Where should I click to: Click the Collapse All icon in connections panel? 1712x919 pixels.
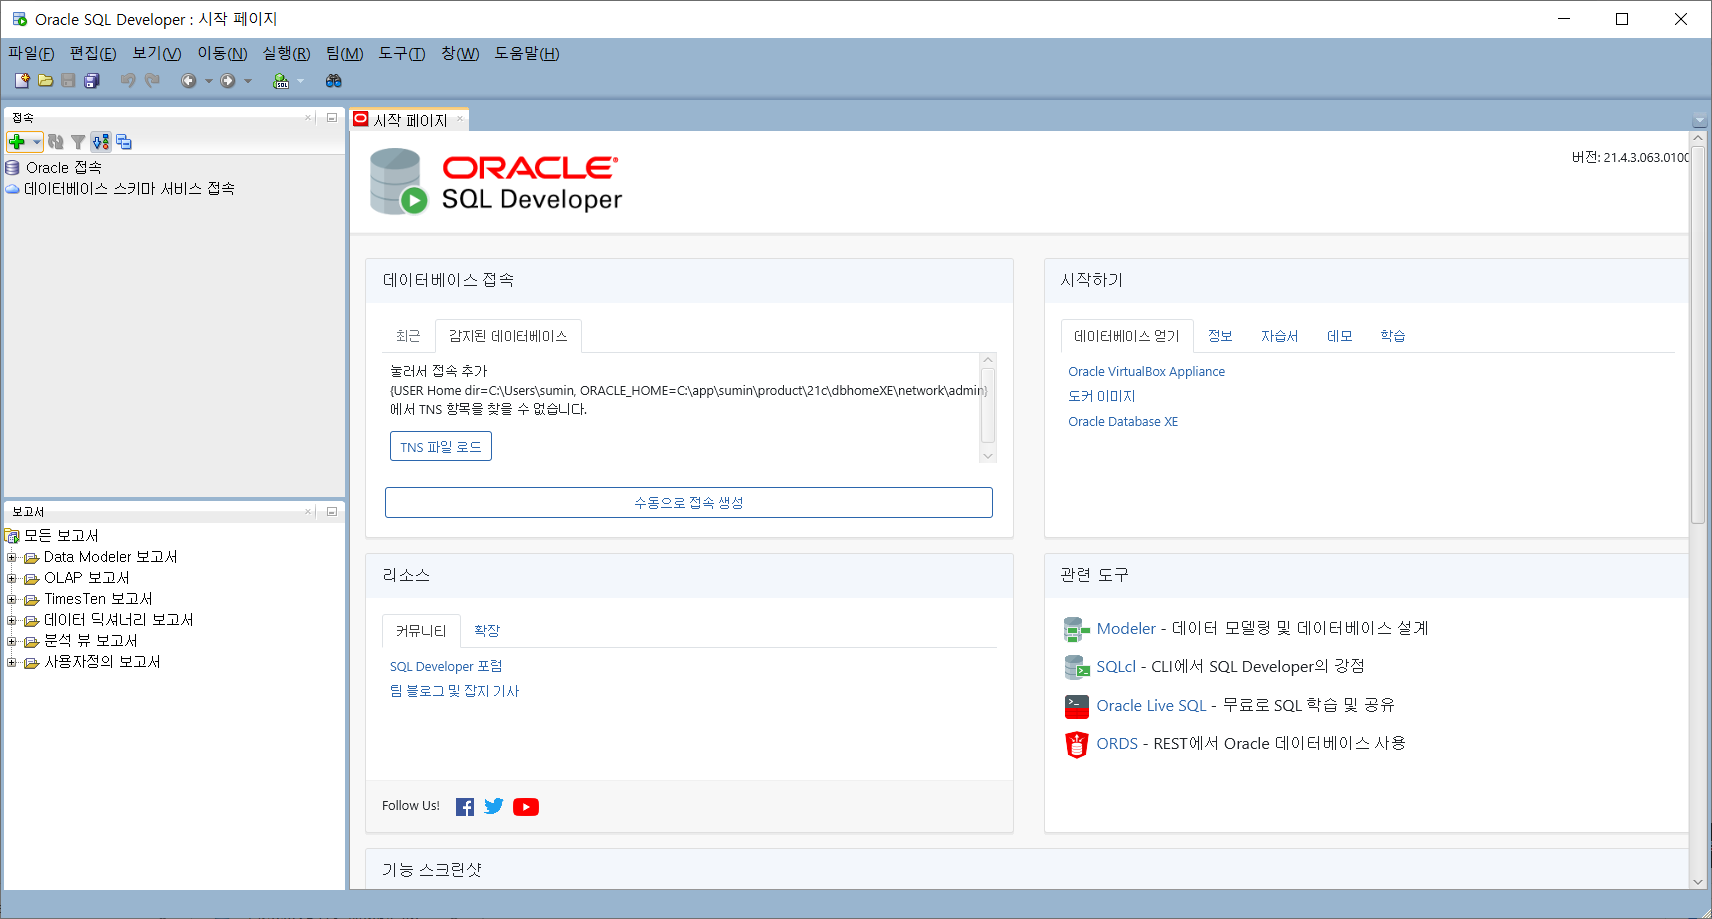point(124,142)
